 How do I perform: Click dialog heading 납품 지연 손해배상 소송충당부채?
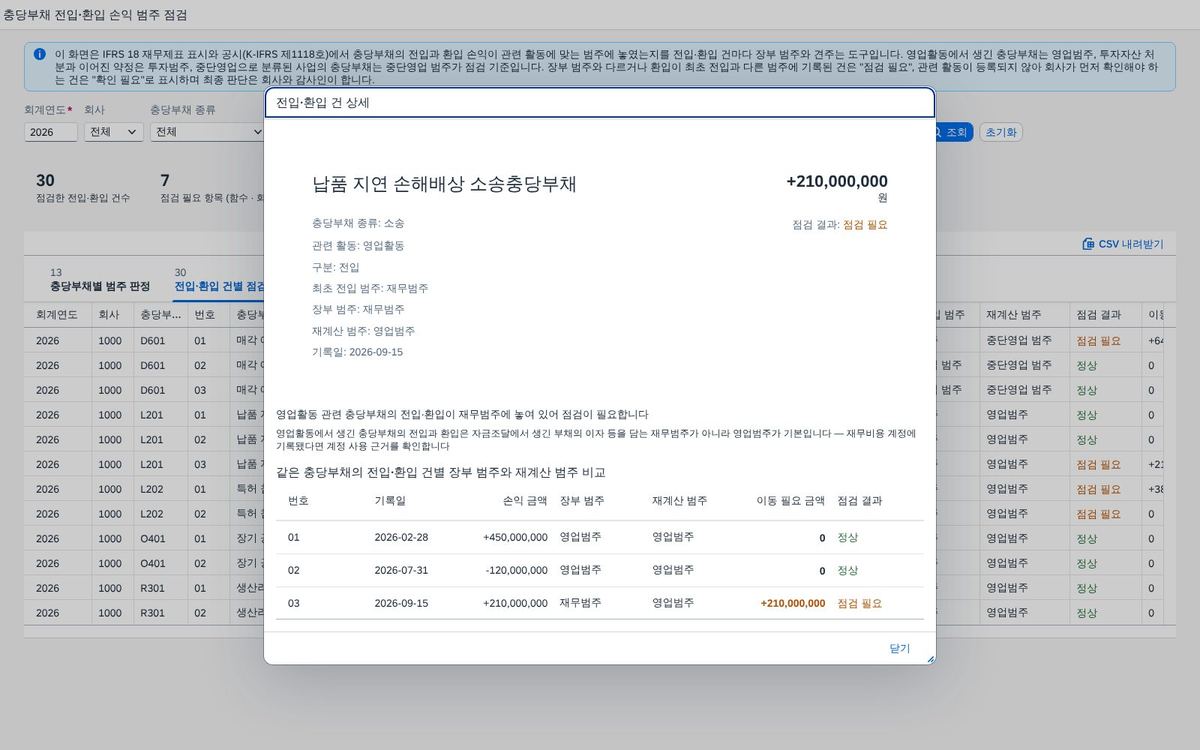[444, 184]
